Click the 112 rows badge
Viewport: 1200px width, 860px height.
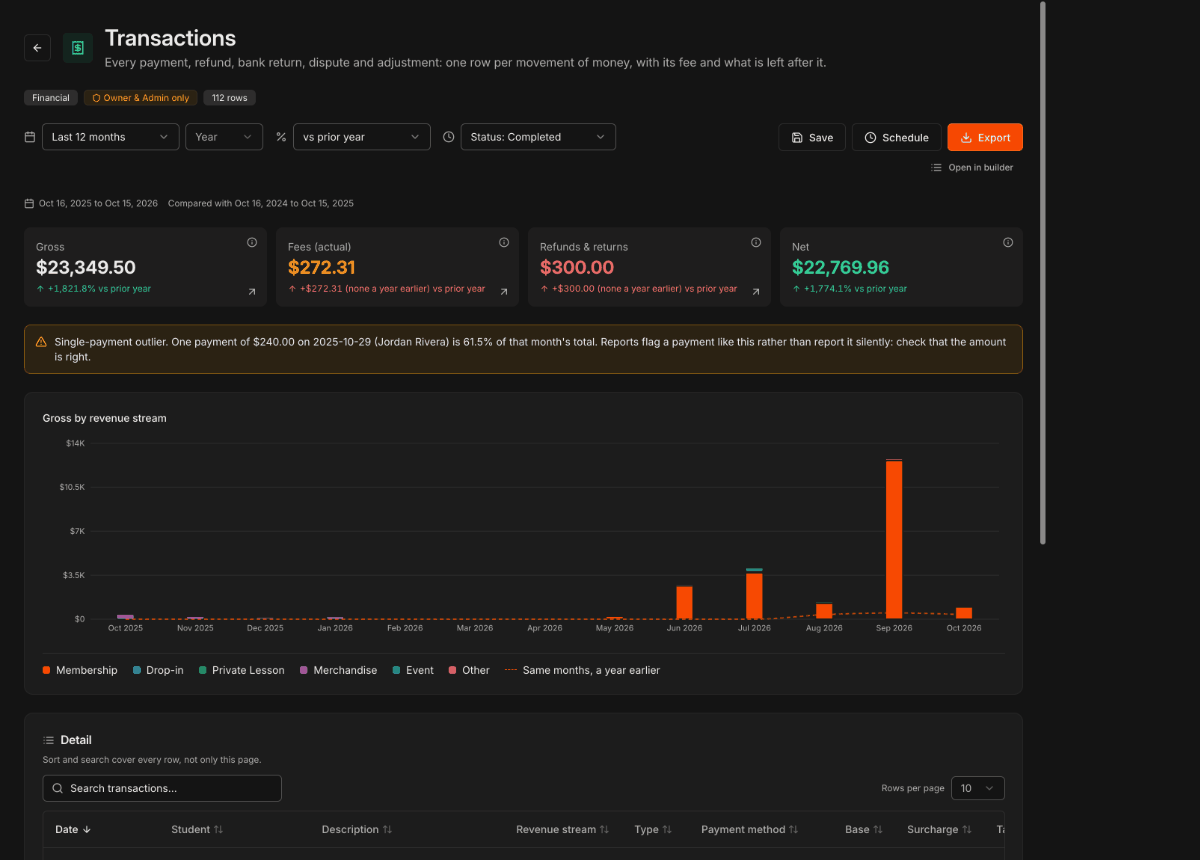tap(229, 98)
